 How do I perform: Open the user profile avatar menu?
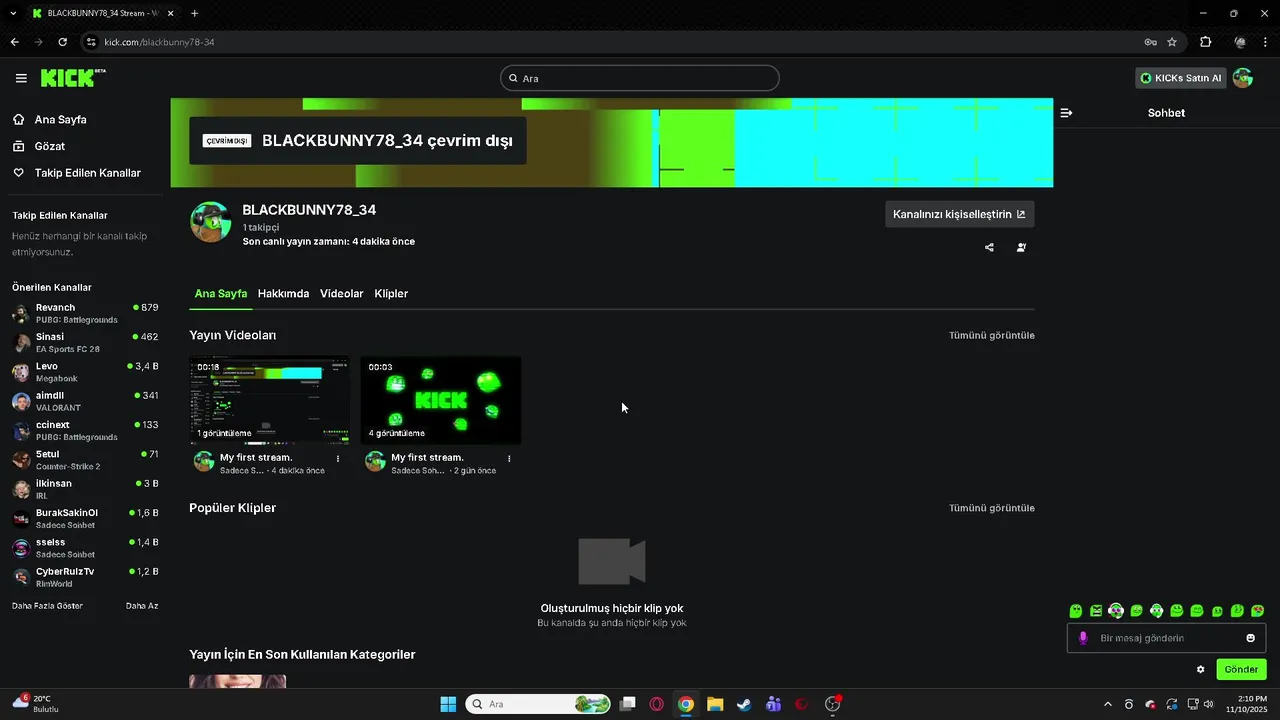[1243, 78]
